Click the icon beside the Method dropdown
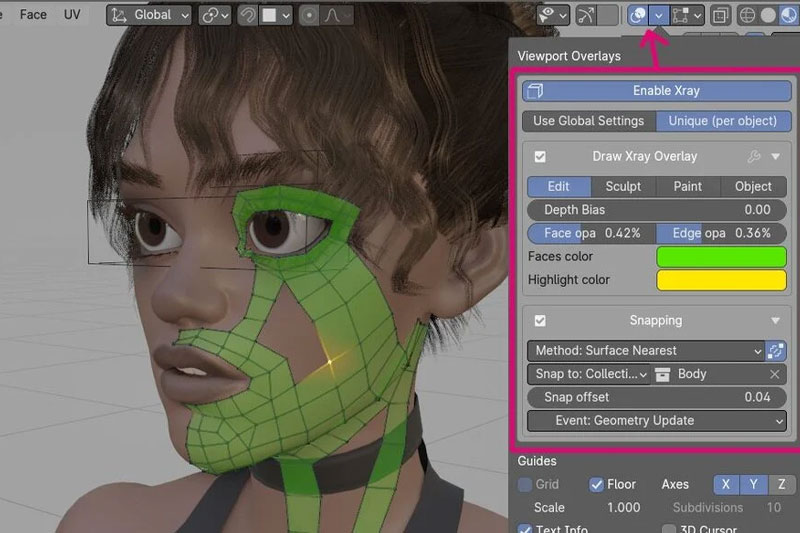 pos(776,351)
